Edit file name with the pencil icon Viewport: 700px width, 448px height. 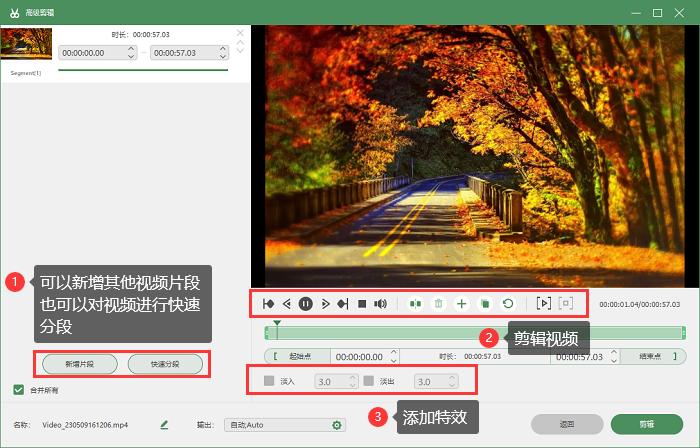point(164,425)
